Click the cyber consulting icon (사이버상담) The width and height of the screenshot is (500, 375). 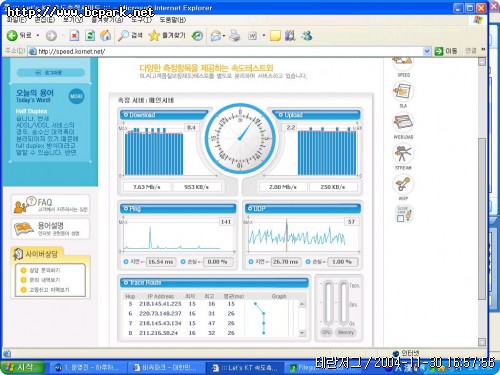(x=18, y=254)
